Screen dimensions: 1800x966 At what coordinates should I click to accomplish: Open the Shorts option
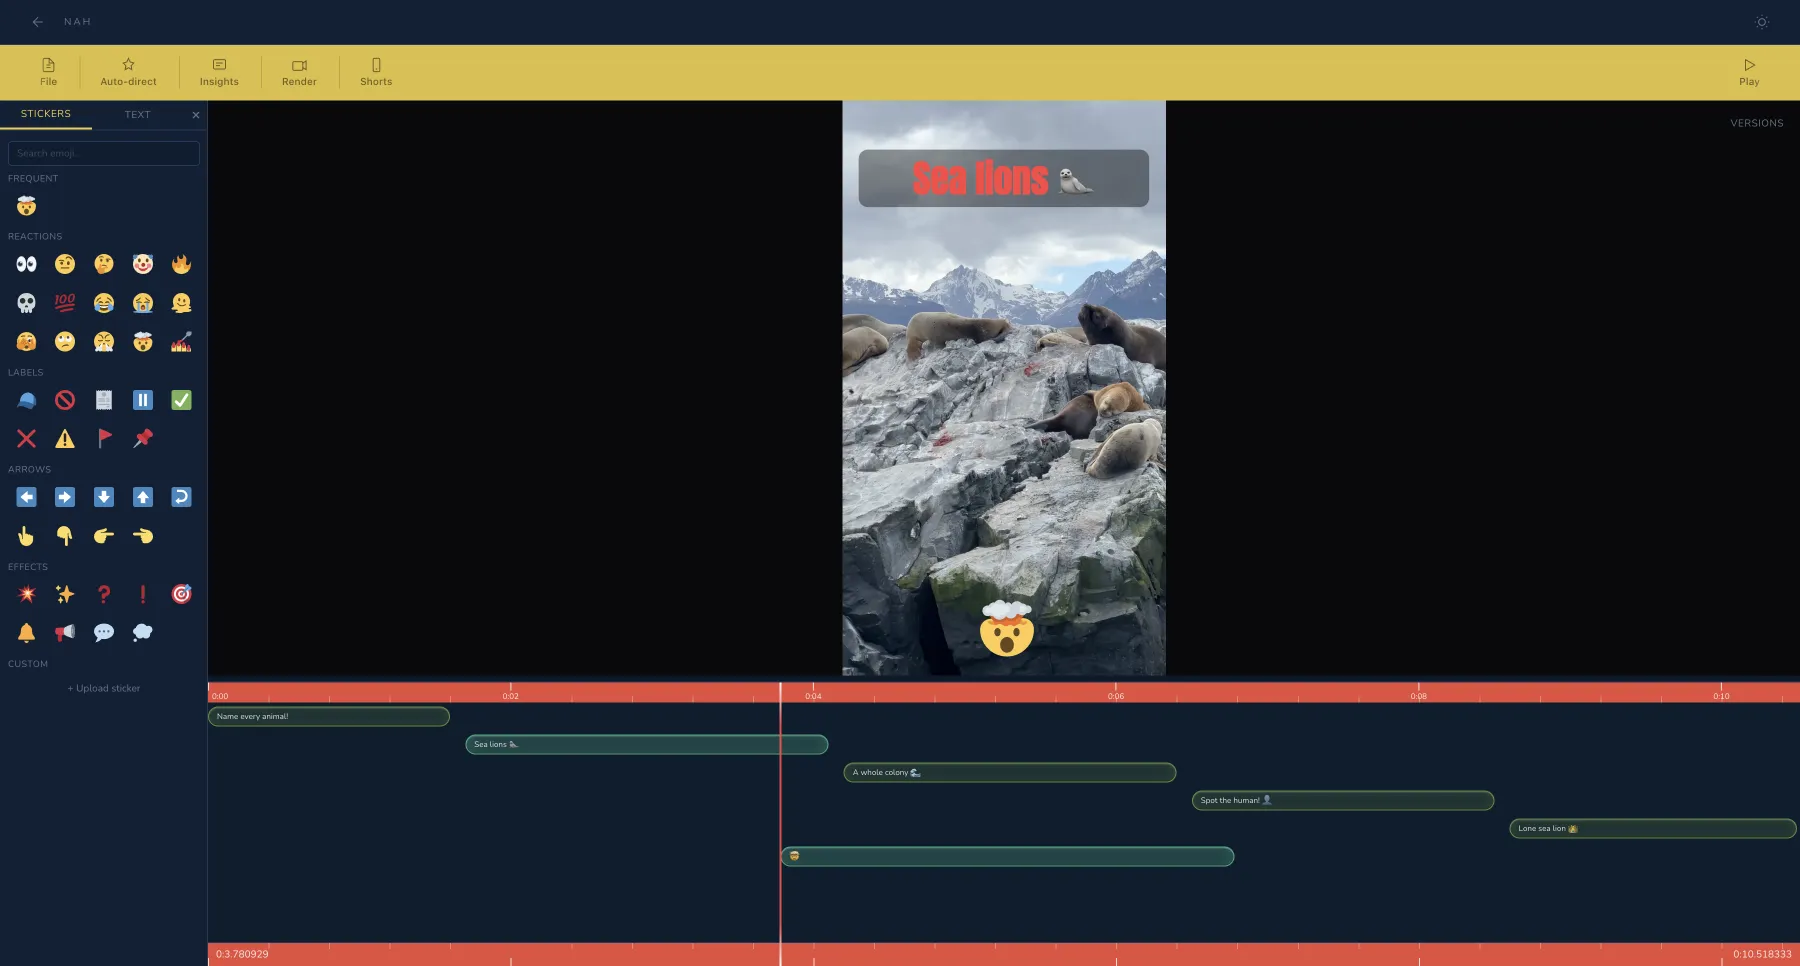pyautogui.click(x=376, y=72)
